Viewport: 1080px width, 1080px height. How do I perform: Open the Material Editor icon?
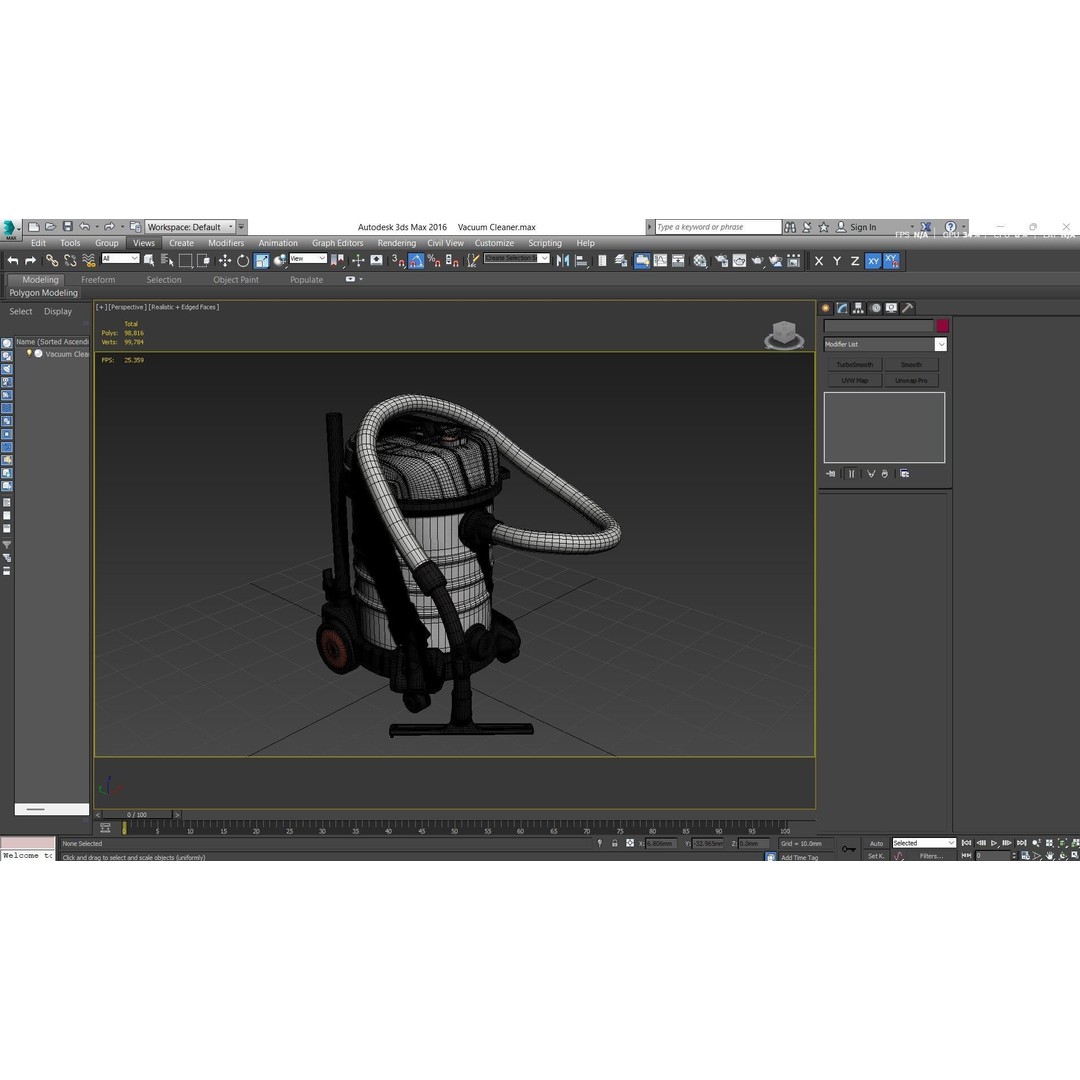click(700, 261)
